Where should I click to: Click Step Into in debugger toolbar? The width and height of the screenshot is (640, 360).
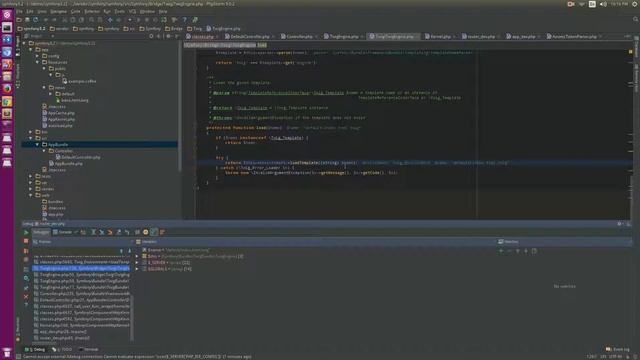[102, 232]
